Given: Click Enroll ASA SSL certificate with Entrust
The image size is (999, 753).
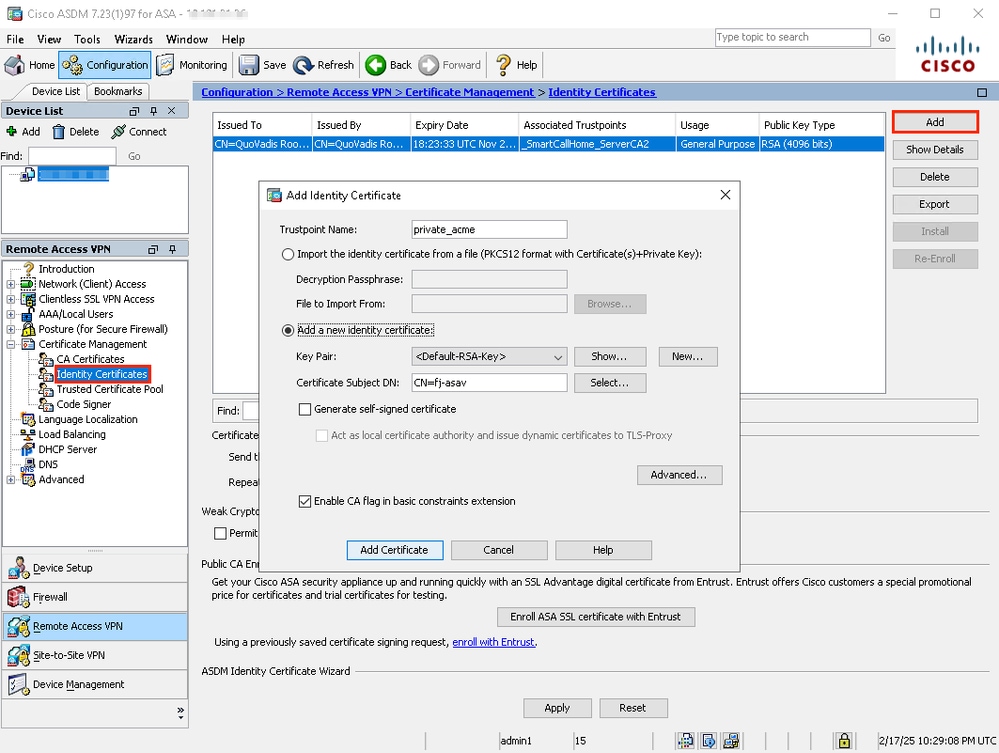Looking at the screenshot, I should pyautogui.click(x=596, y=617).
